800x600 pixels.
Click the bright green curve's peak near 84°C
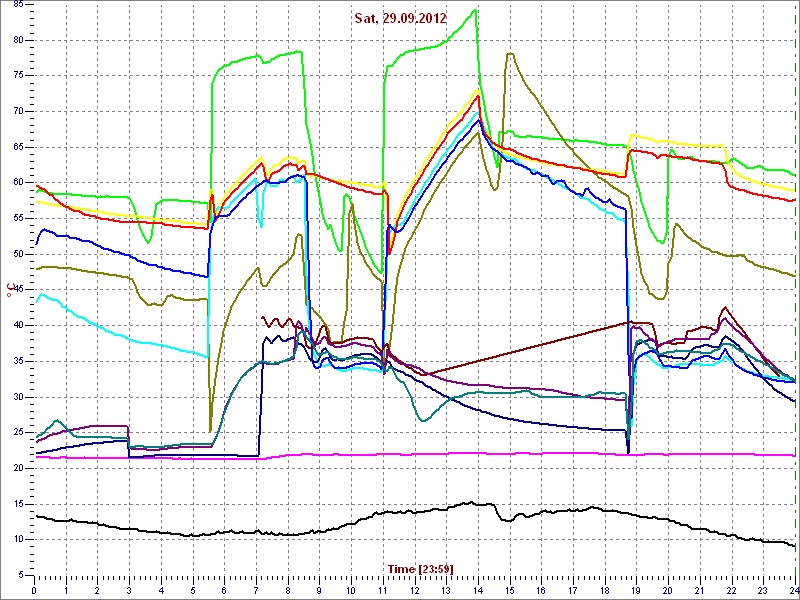[476, 10]
